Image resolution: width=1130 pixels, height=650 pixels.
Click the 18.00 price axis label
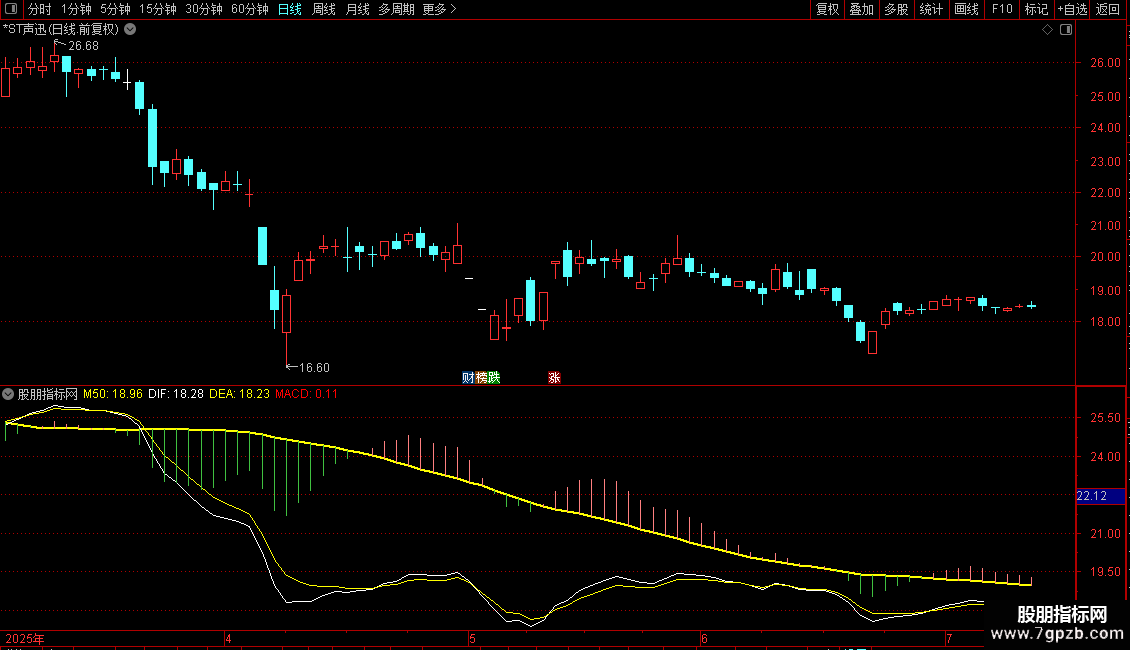(1105, 322)
